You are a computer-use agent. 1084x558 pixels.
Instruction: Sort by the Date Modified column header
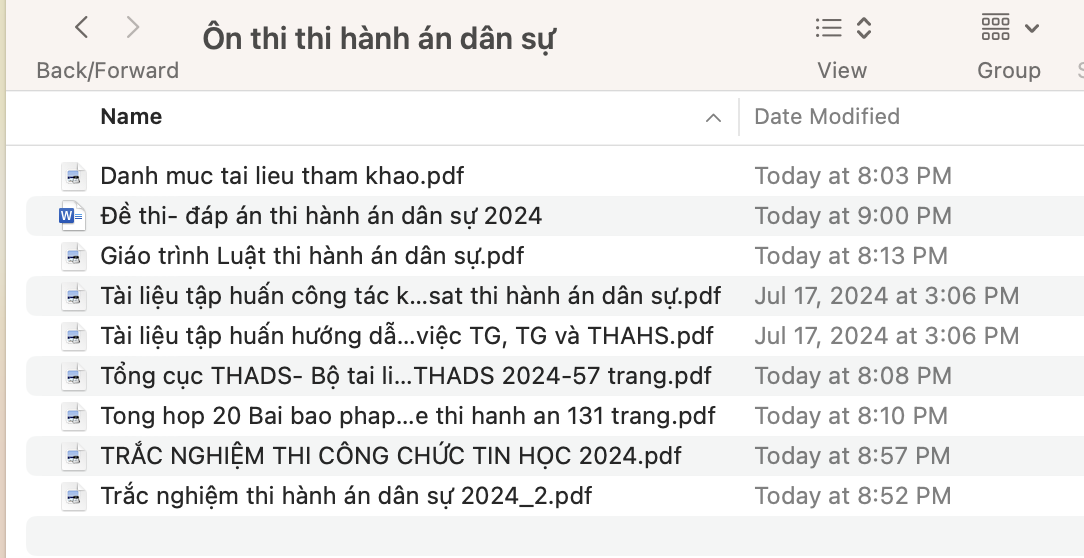point(826,117)
